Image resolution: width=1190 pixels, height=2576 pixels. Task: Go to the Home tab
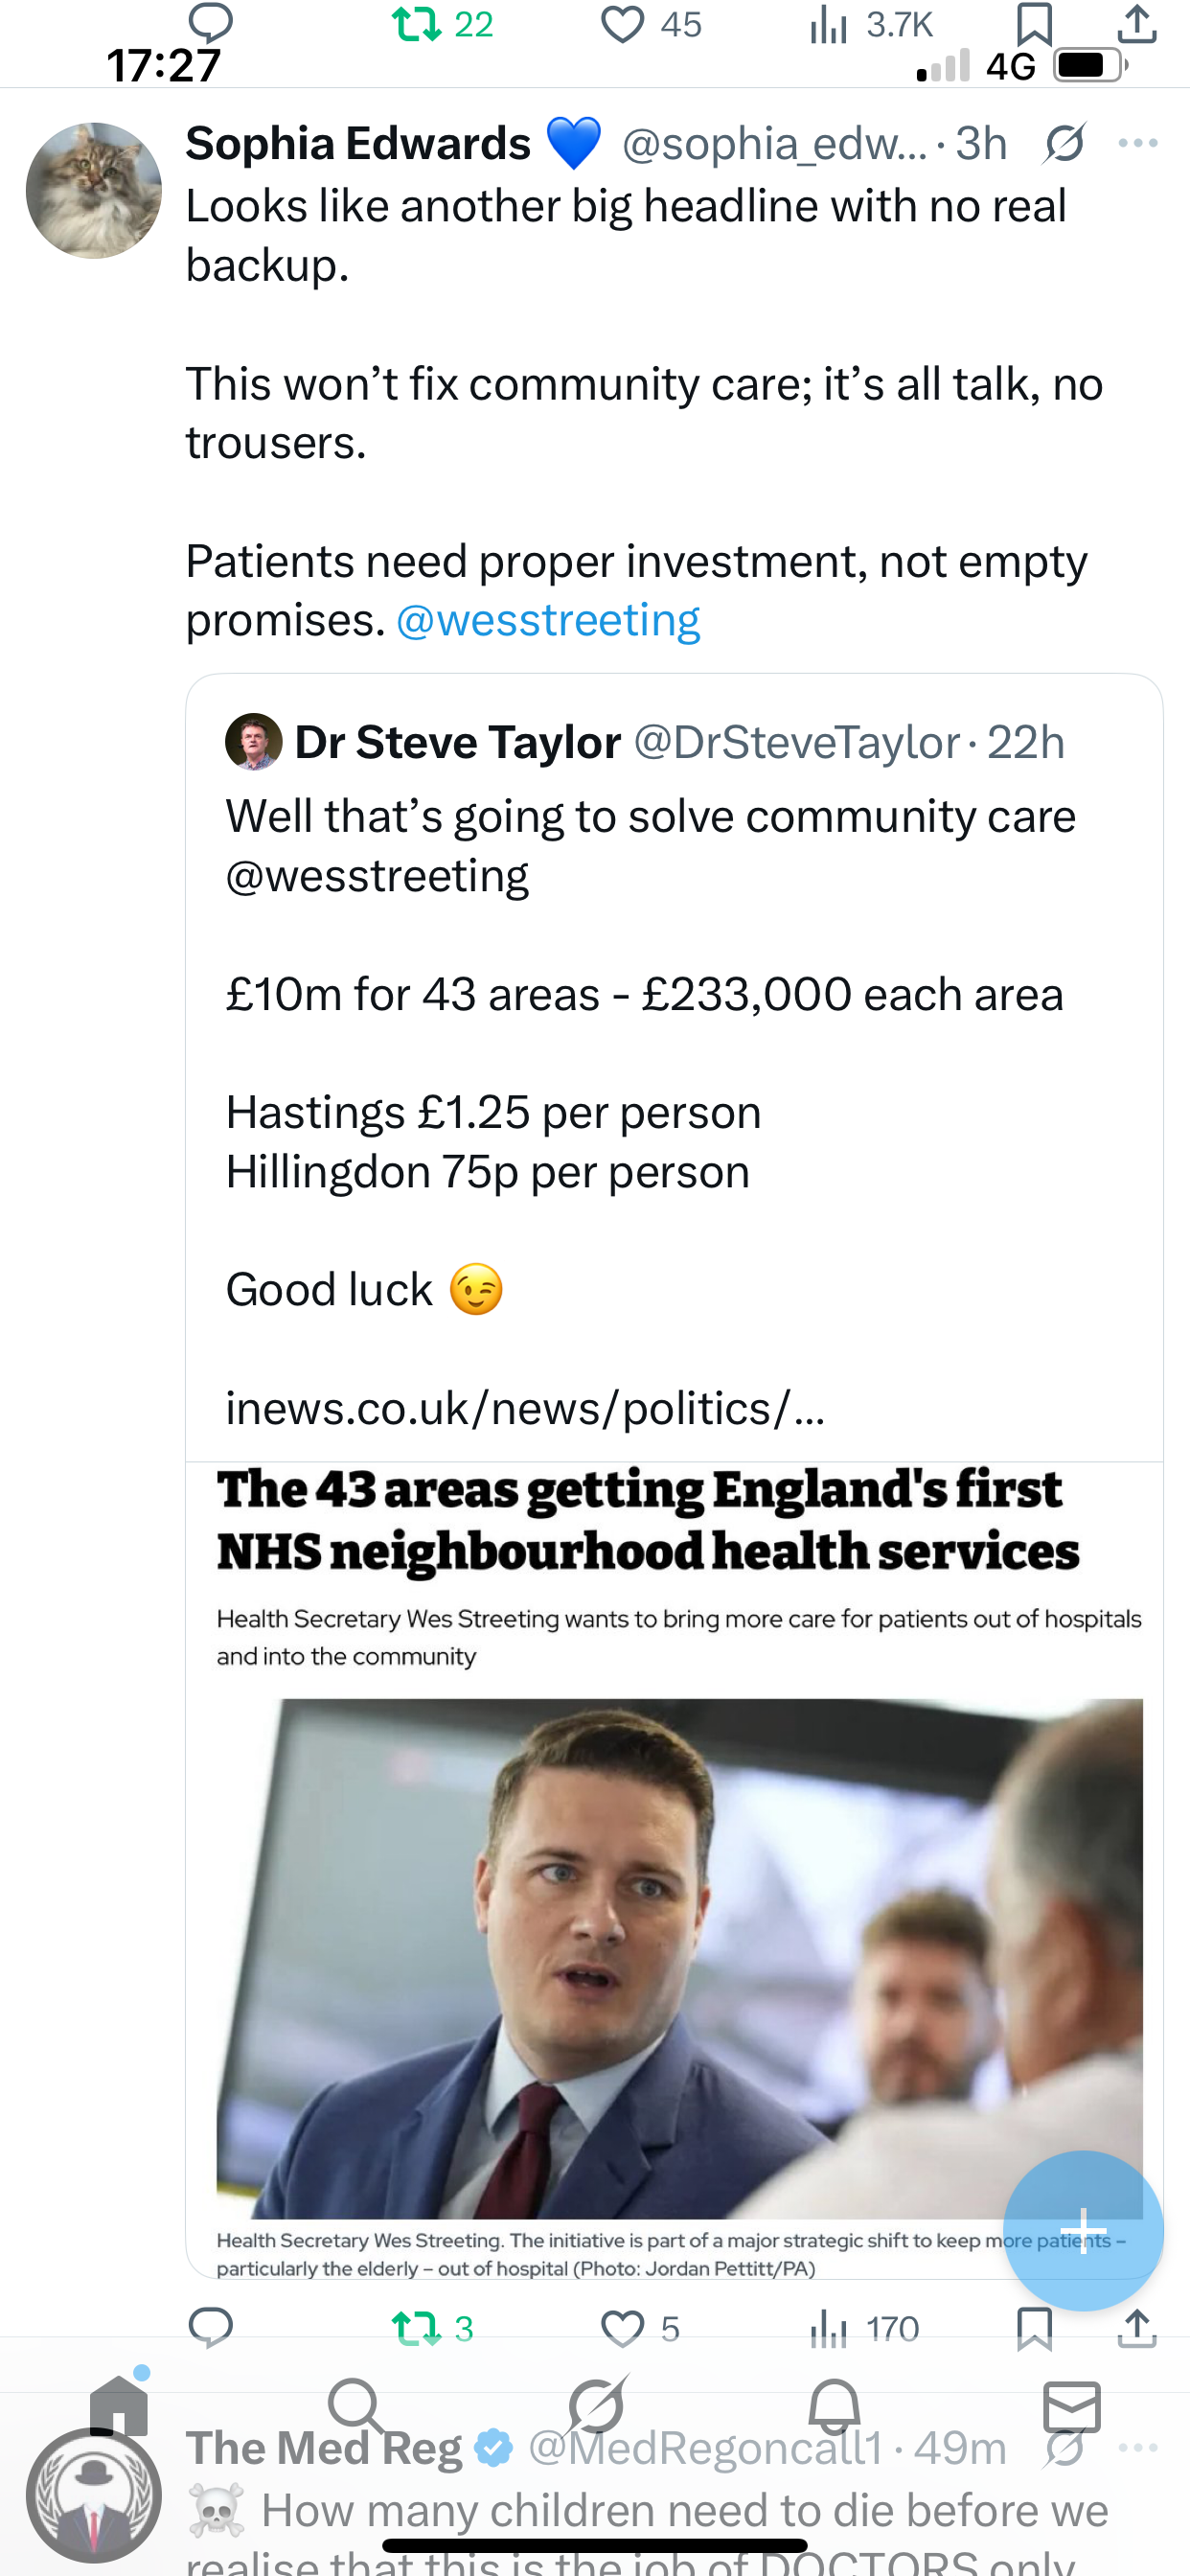pyautogui.click(x=118, y=2406)
